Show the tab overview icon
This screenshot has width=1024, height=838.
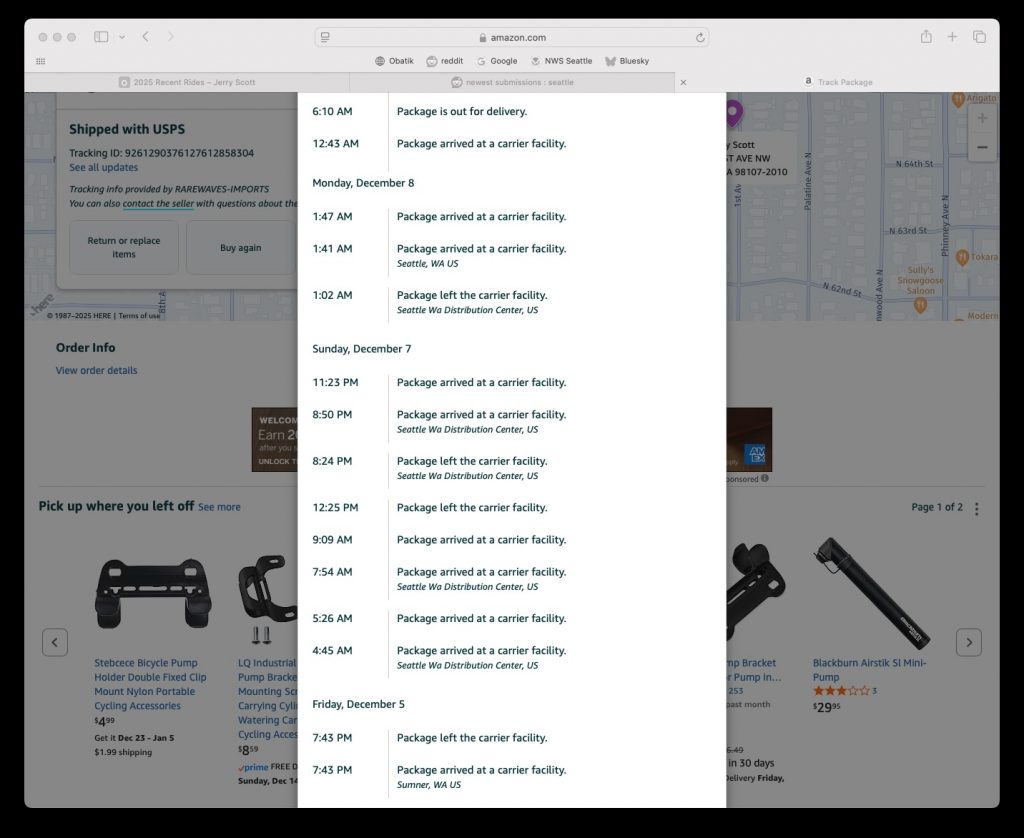pos(979,37)
